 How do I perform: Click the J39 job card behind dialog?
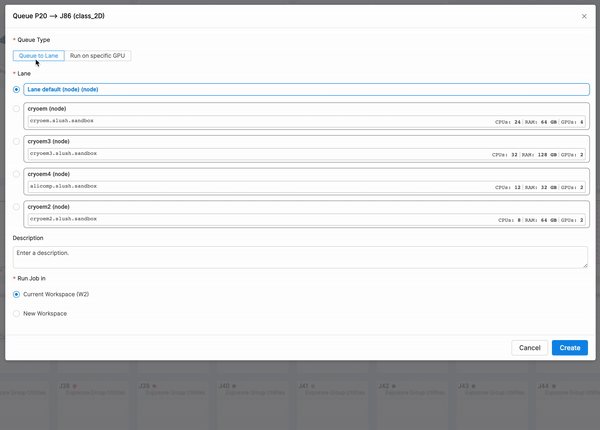click(172, 405)
